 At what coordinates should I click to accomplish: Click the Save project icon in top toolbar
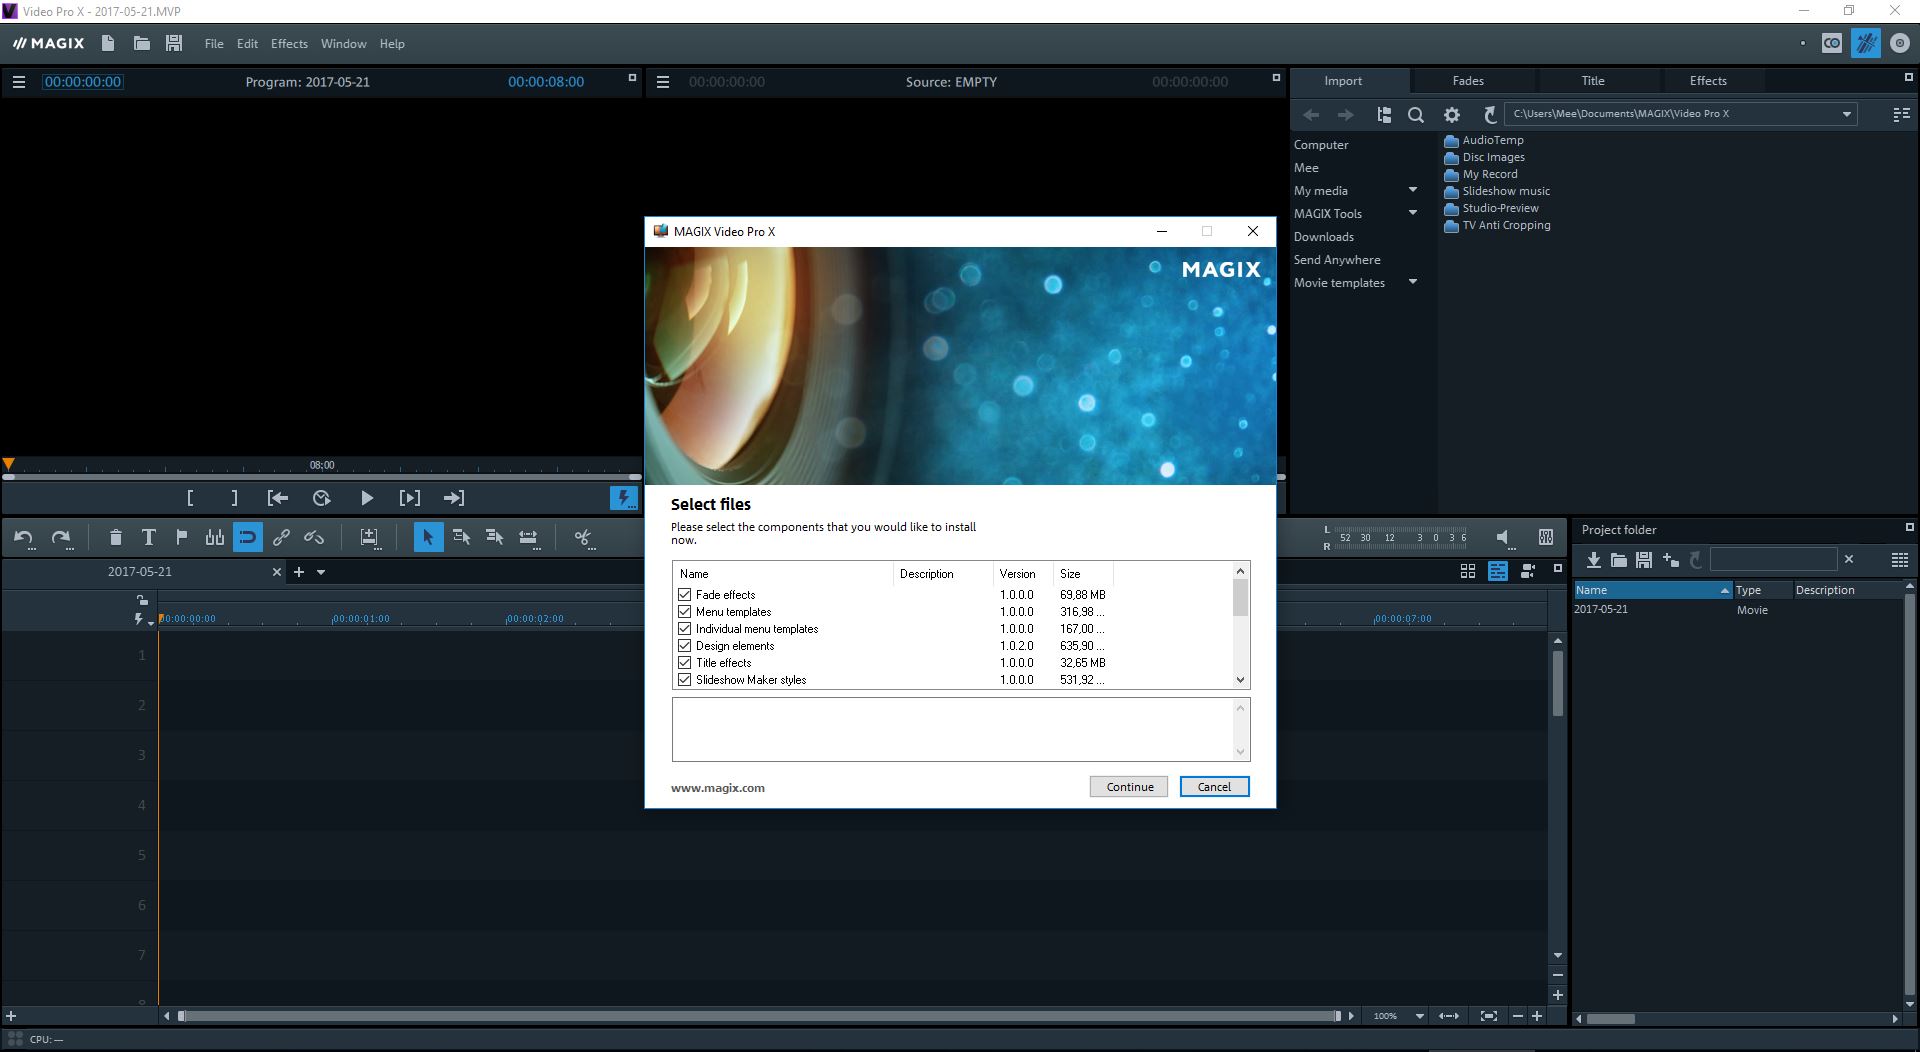pos(174,43)
